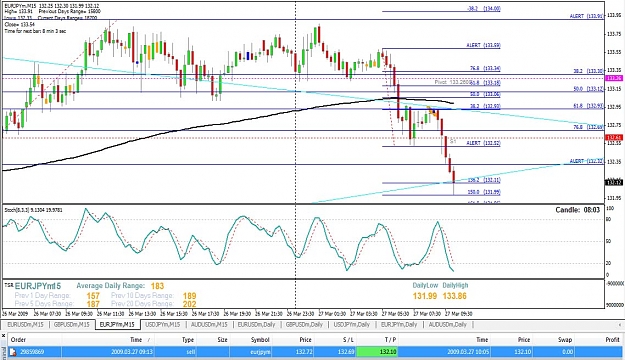Select order number 29859869 in the table
Image resolution: width=625 pixels, height=360 pixels.
pyautogui.click(x=32, y=352)
